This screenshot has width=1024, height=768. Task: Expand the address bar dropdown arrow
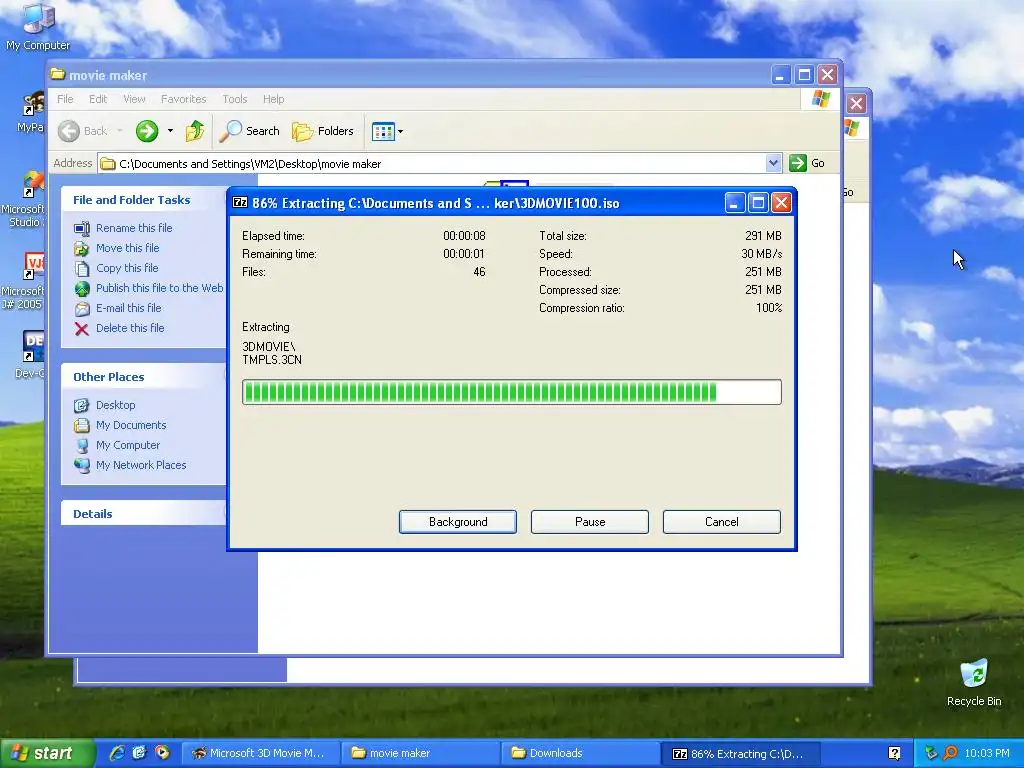point(773,163)
